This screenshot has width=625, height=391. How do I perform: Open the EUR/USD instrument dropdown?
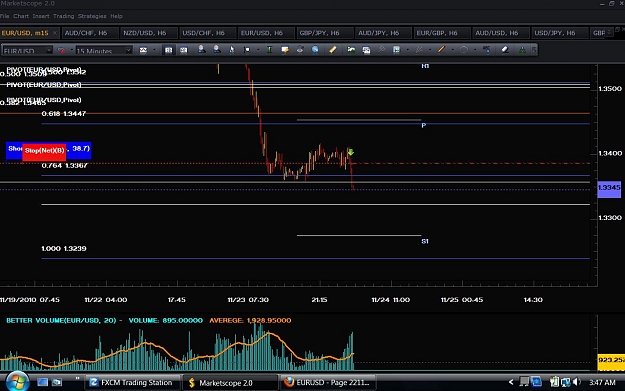tap(27, 51)
